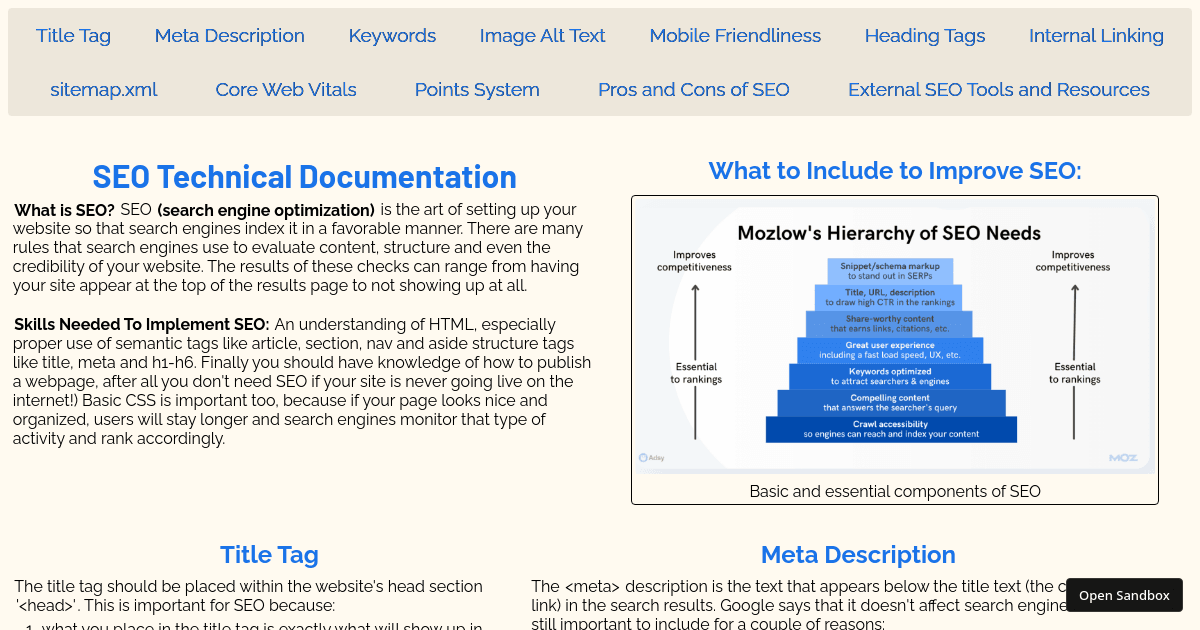The width and height of the screenshot is (1200, 630).
Task: Open the Title Tag navigation link
Action: [73, 35]
